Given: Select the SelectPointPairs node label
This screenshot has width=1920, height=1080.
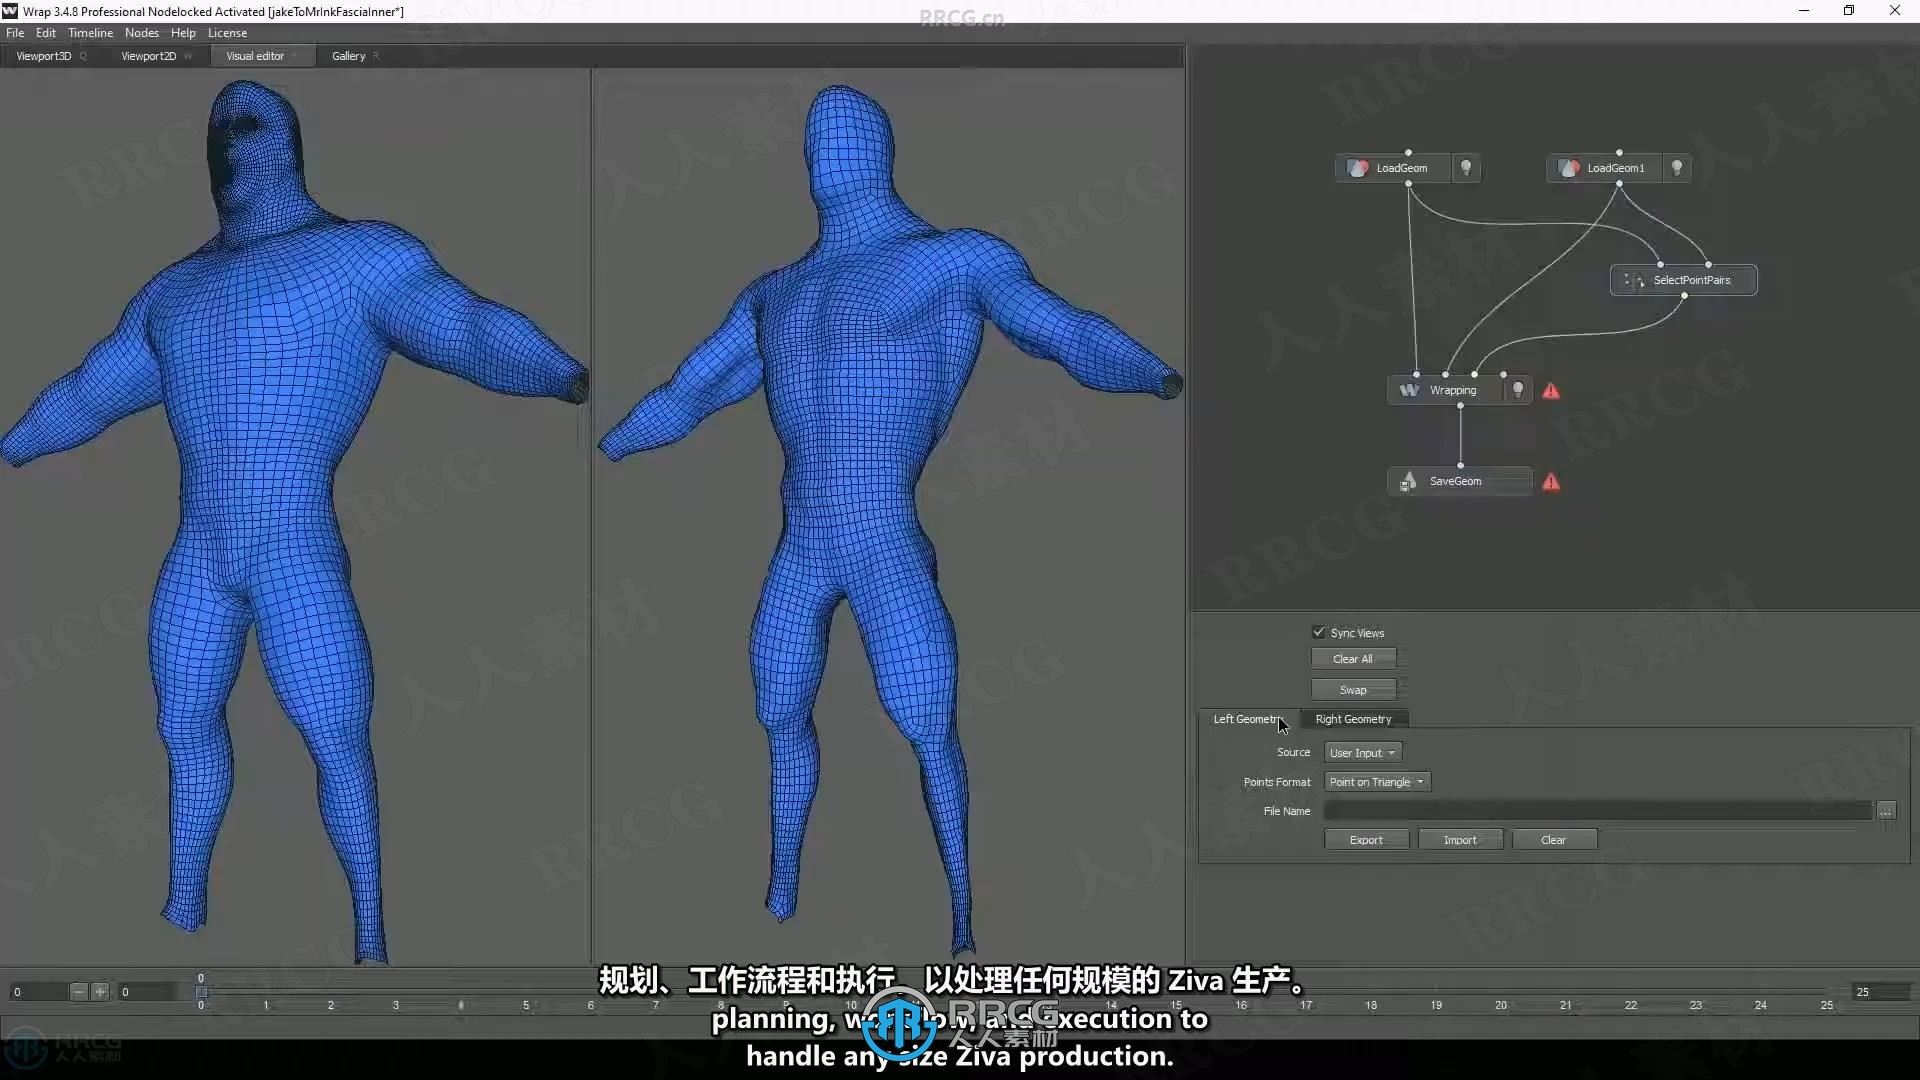Looking at the screenshot, I should click(x=1691, y=280).
